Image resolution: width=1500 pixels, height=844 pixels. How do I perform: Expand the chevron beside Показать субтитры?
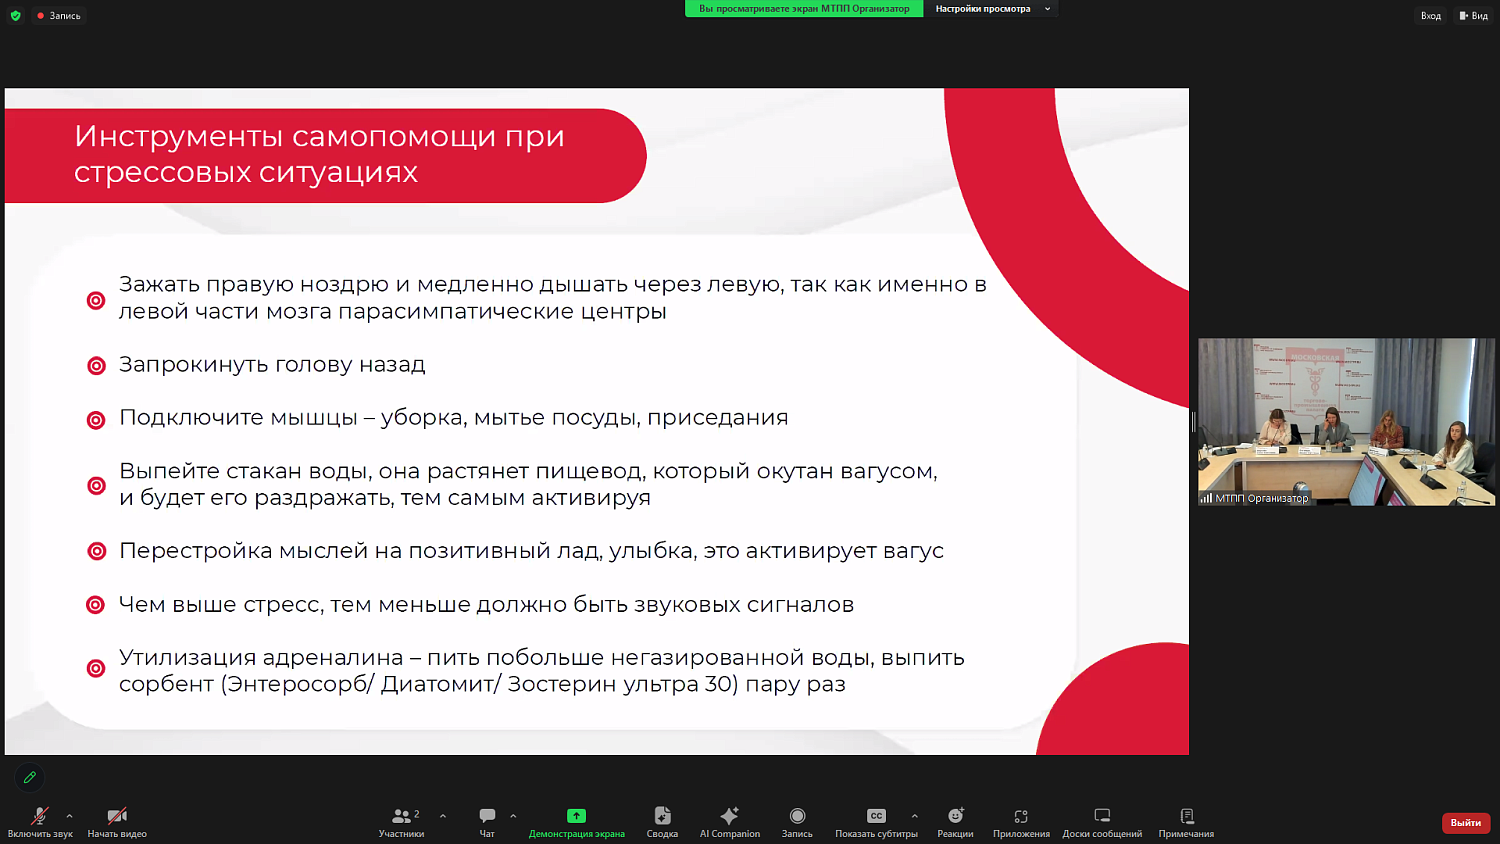tap(913, 814)
